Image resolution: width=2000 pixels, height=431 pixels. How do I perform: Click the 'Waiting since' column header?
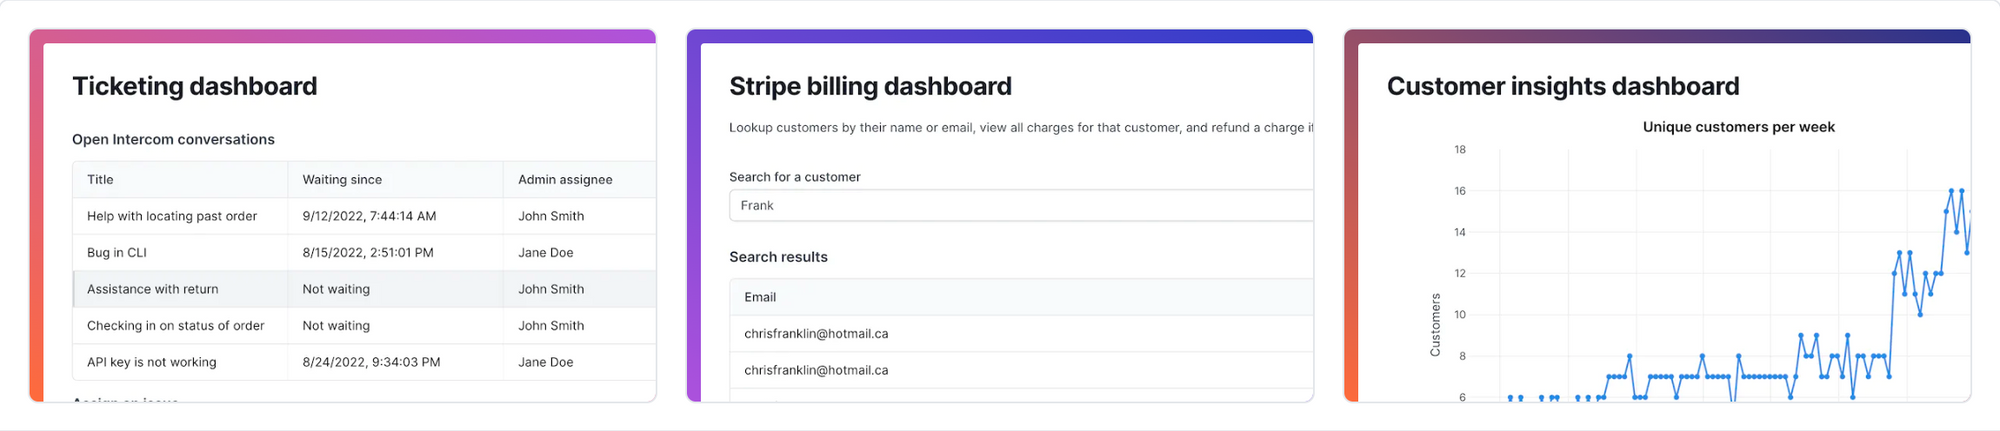[342, 180]
